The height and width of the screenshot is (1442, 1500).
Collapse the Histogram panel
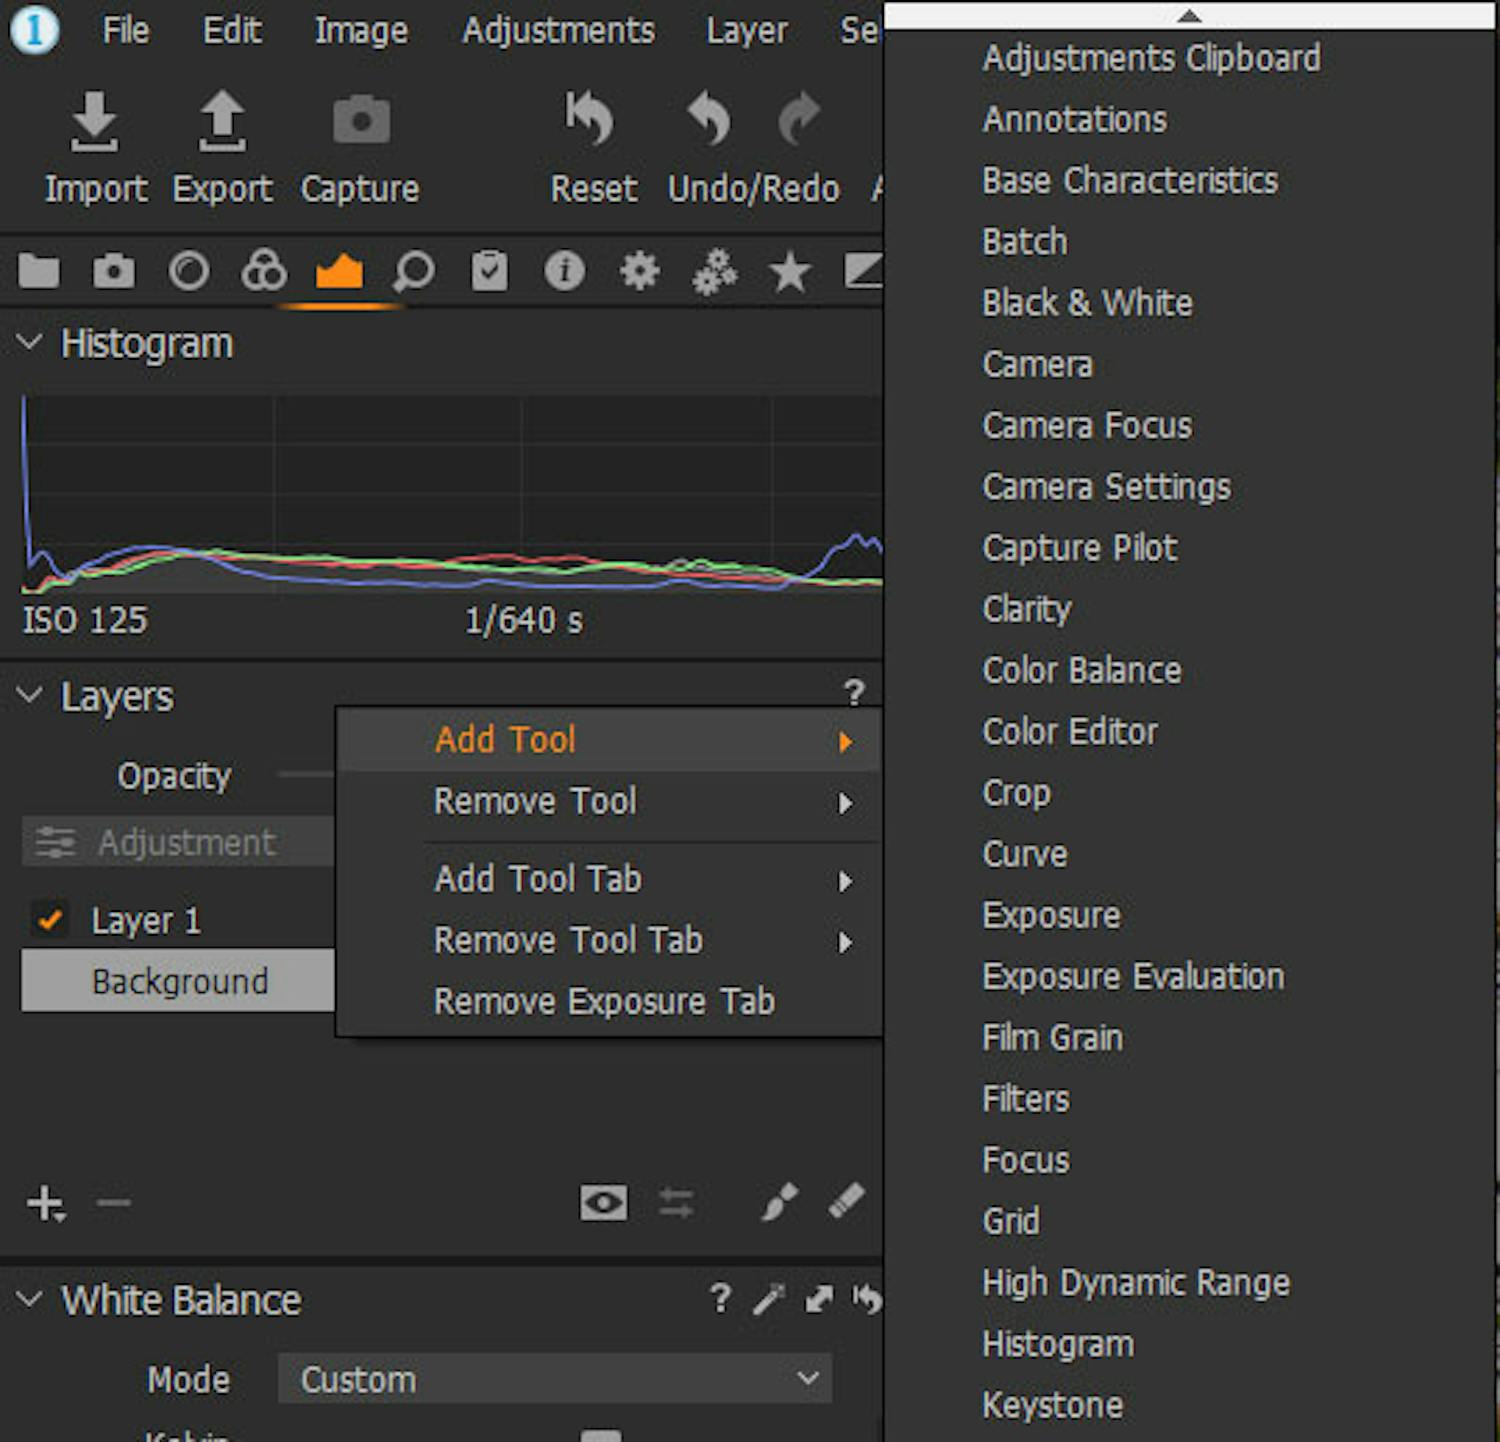(30, 343)
